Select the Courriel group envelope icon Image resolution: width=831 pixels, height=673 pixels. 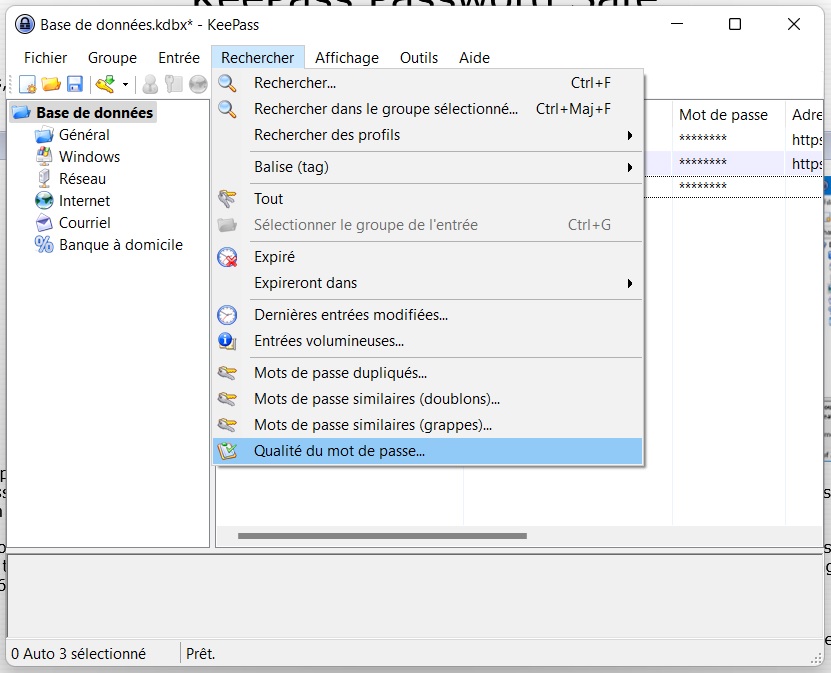[x=44, y=223]
